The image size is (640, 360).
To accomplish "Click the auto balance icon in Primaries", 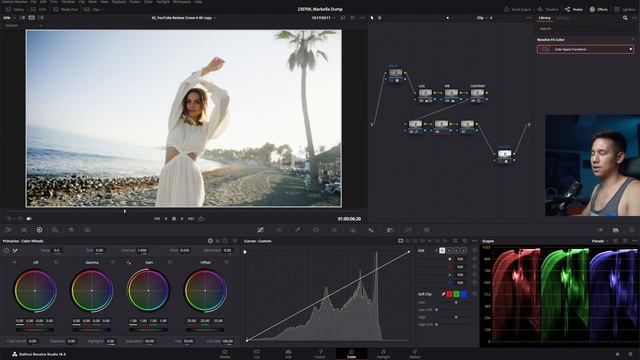I will coord(6,250).
